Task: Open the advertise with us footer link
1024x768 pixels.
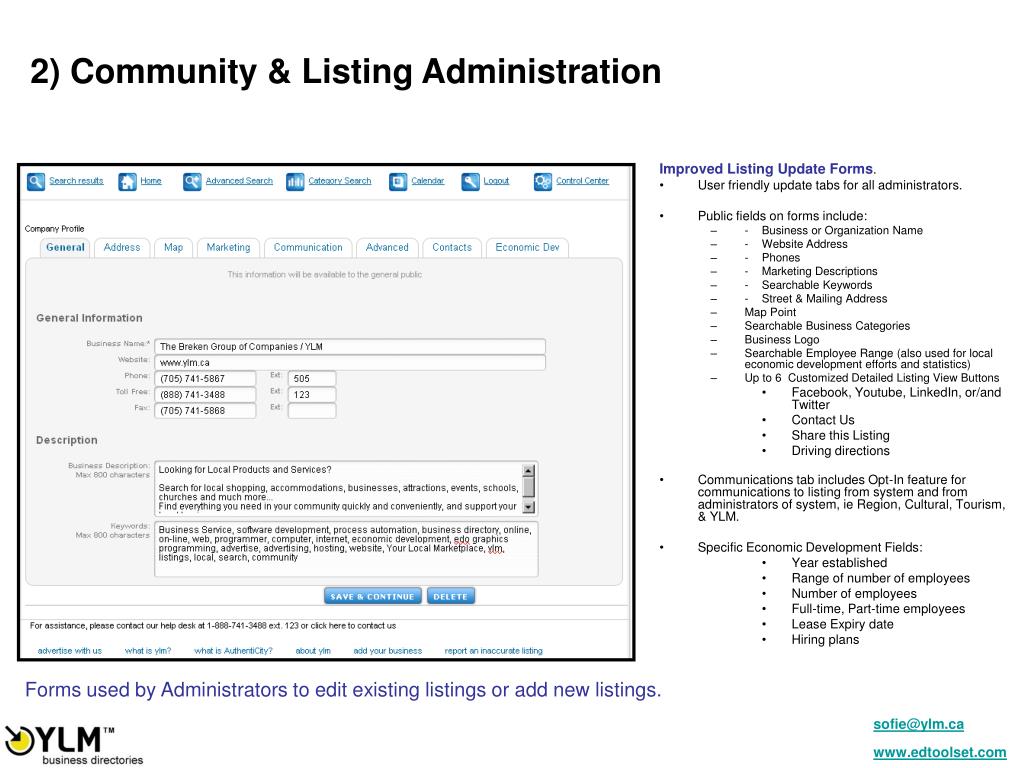Action: click(x=70, y=651)
